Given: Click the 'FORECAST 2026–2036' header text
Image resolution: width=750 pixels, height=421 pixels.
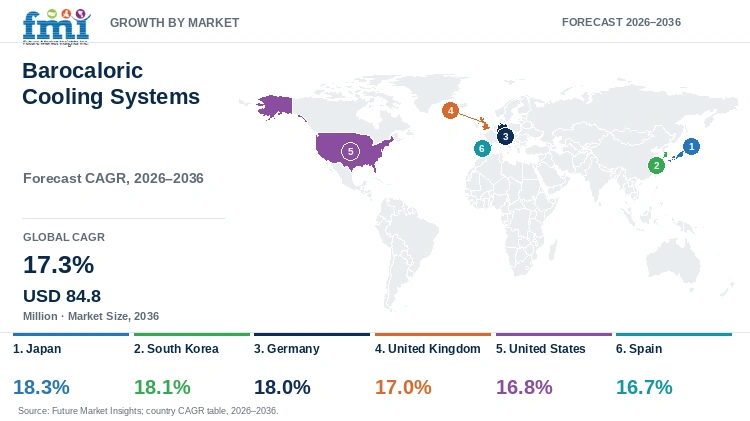Looking at the screenshot, I should click(621, 22).
